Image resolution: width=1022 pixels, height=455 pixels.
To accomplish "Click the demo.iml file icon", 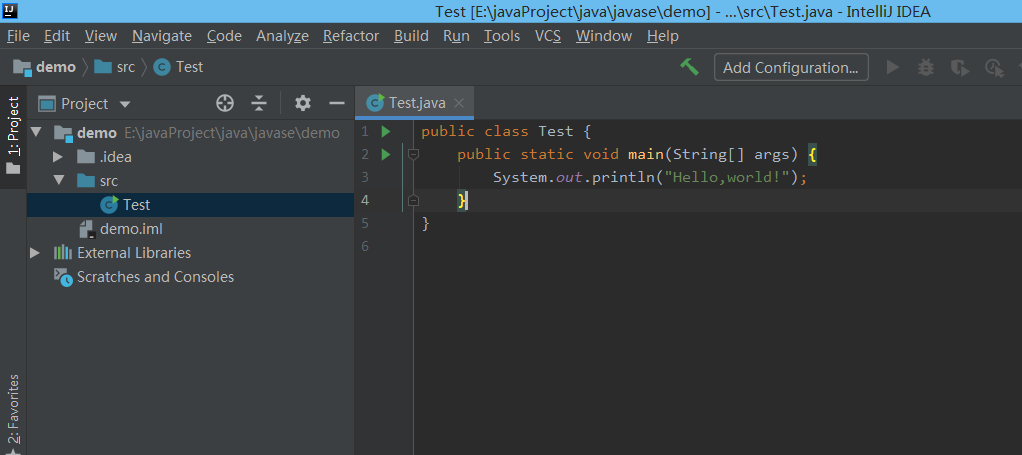I will [87, 229].
